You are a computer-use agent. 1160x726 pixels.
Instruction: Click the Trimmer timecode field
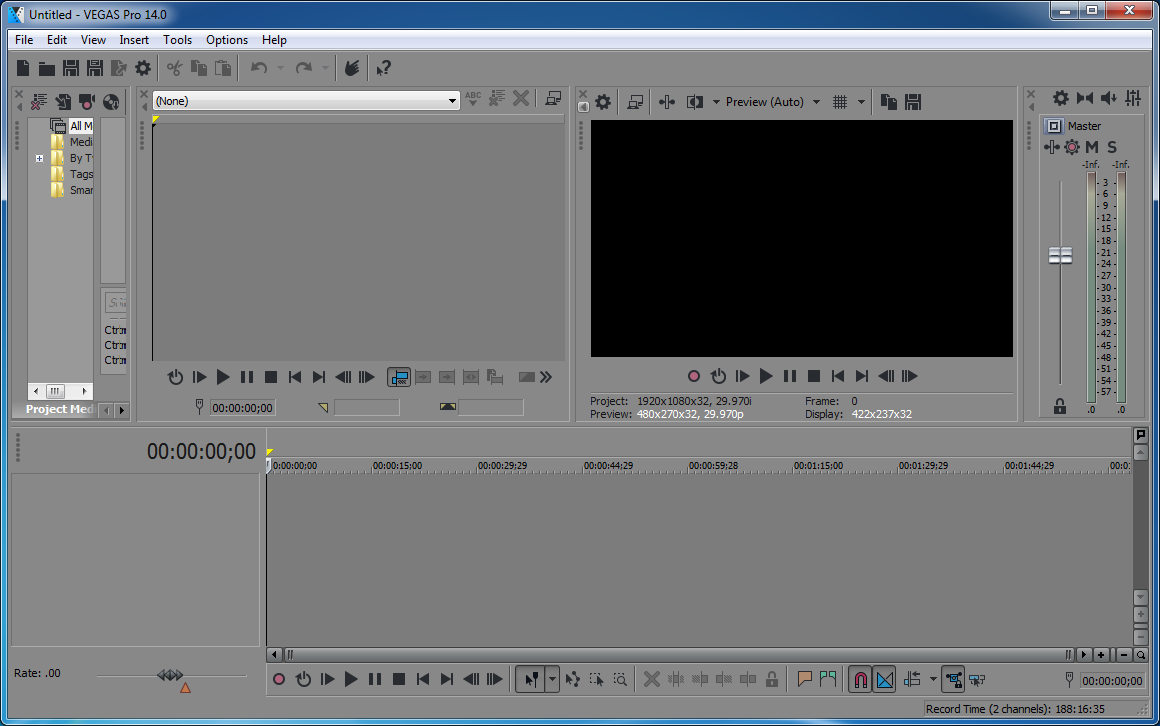243,408
